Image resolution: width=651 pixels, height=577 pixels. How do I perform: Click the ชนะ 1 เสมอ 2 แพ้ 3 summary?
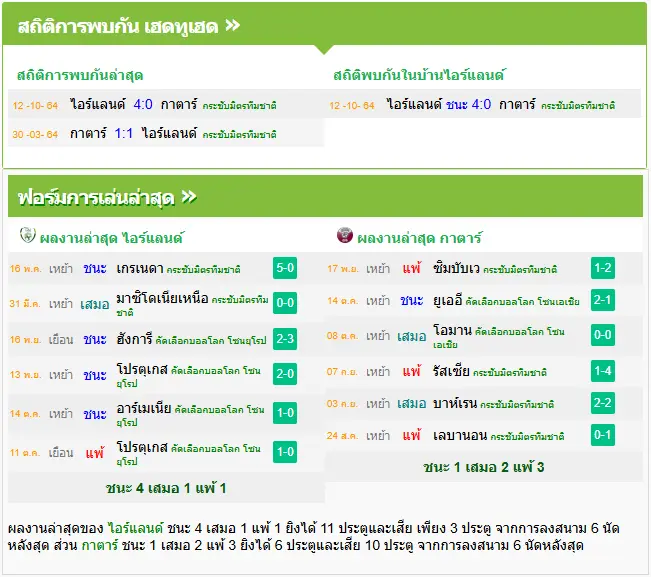(x=484, y=467)
